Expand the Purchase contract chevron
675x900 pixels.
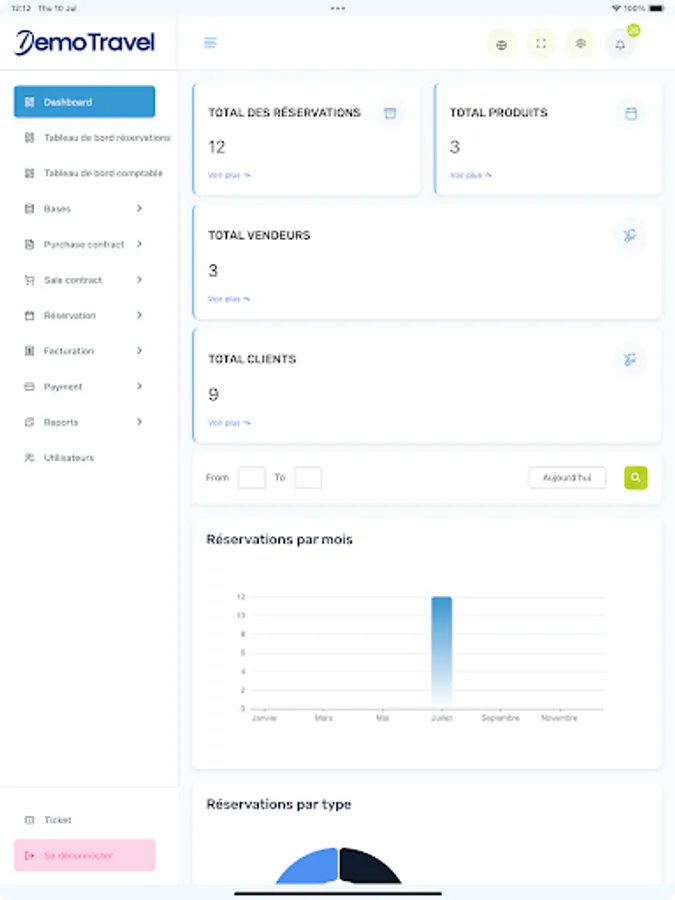point(139,244)
